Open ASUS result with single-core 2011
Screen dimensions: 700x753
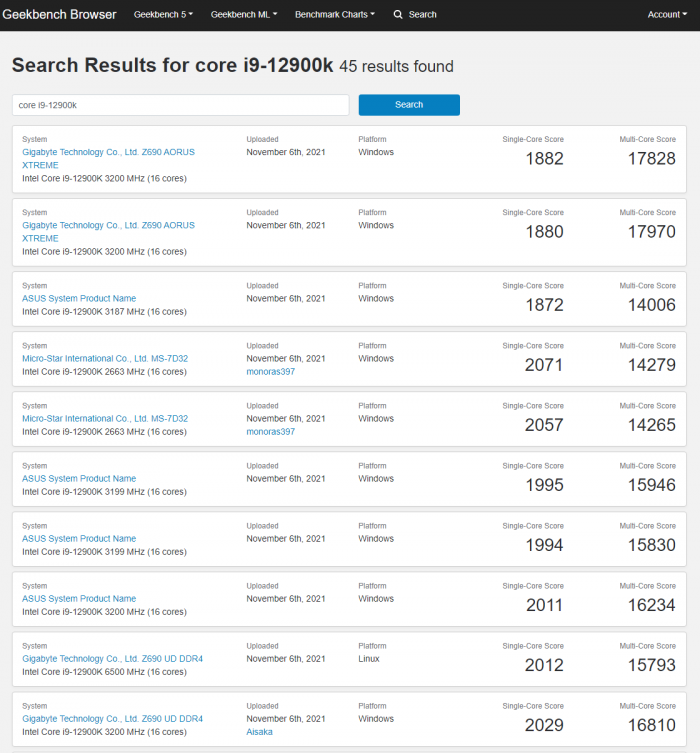click(79, 598)
